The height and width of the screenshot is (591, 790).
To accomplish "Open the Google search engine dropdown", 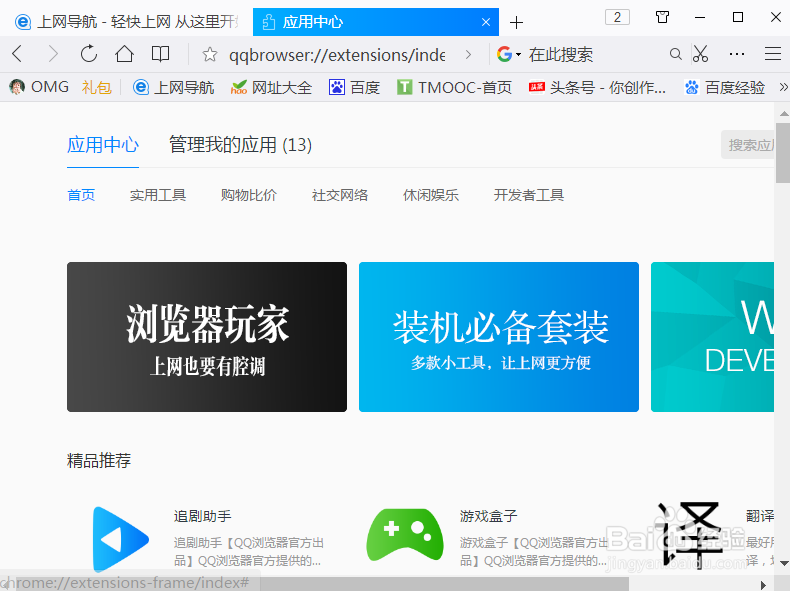I will click(508, 54).
